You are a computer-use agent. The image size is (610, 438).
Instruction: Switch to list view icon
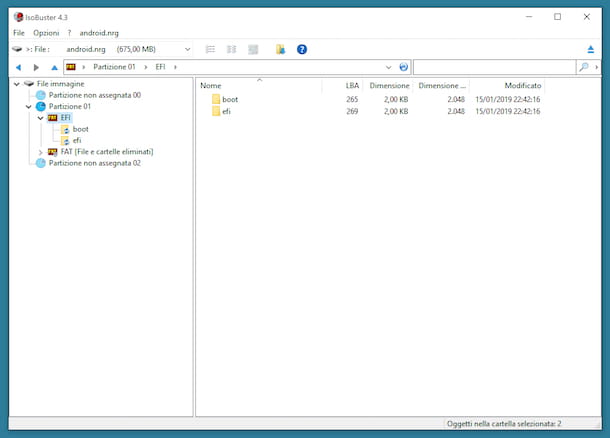pyautogui.click(x=210, y=49)
